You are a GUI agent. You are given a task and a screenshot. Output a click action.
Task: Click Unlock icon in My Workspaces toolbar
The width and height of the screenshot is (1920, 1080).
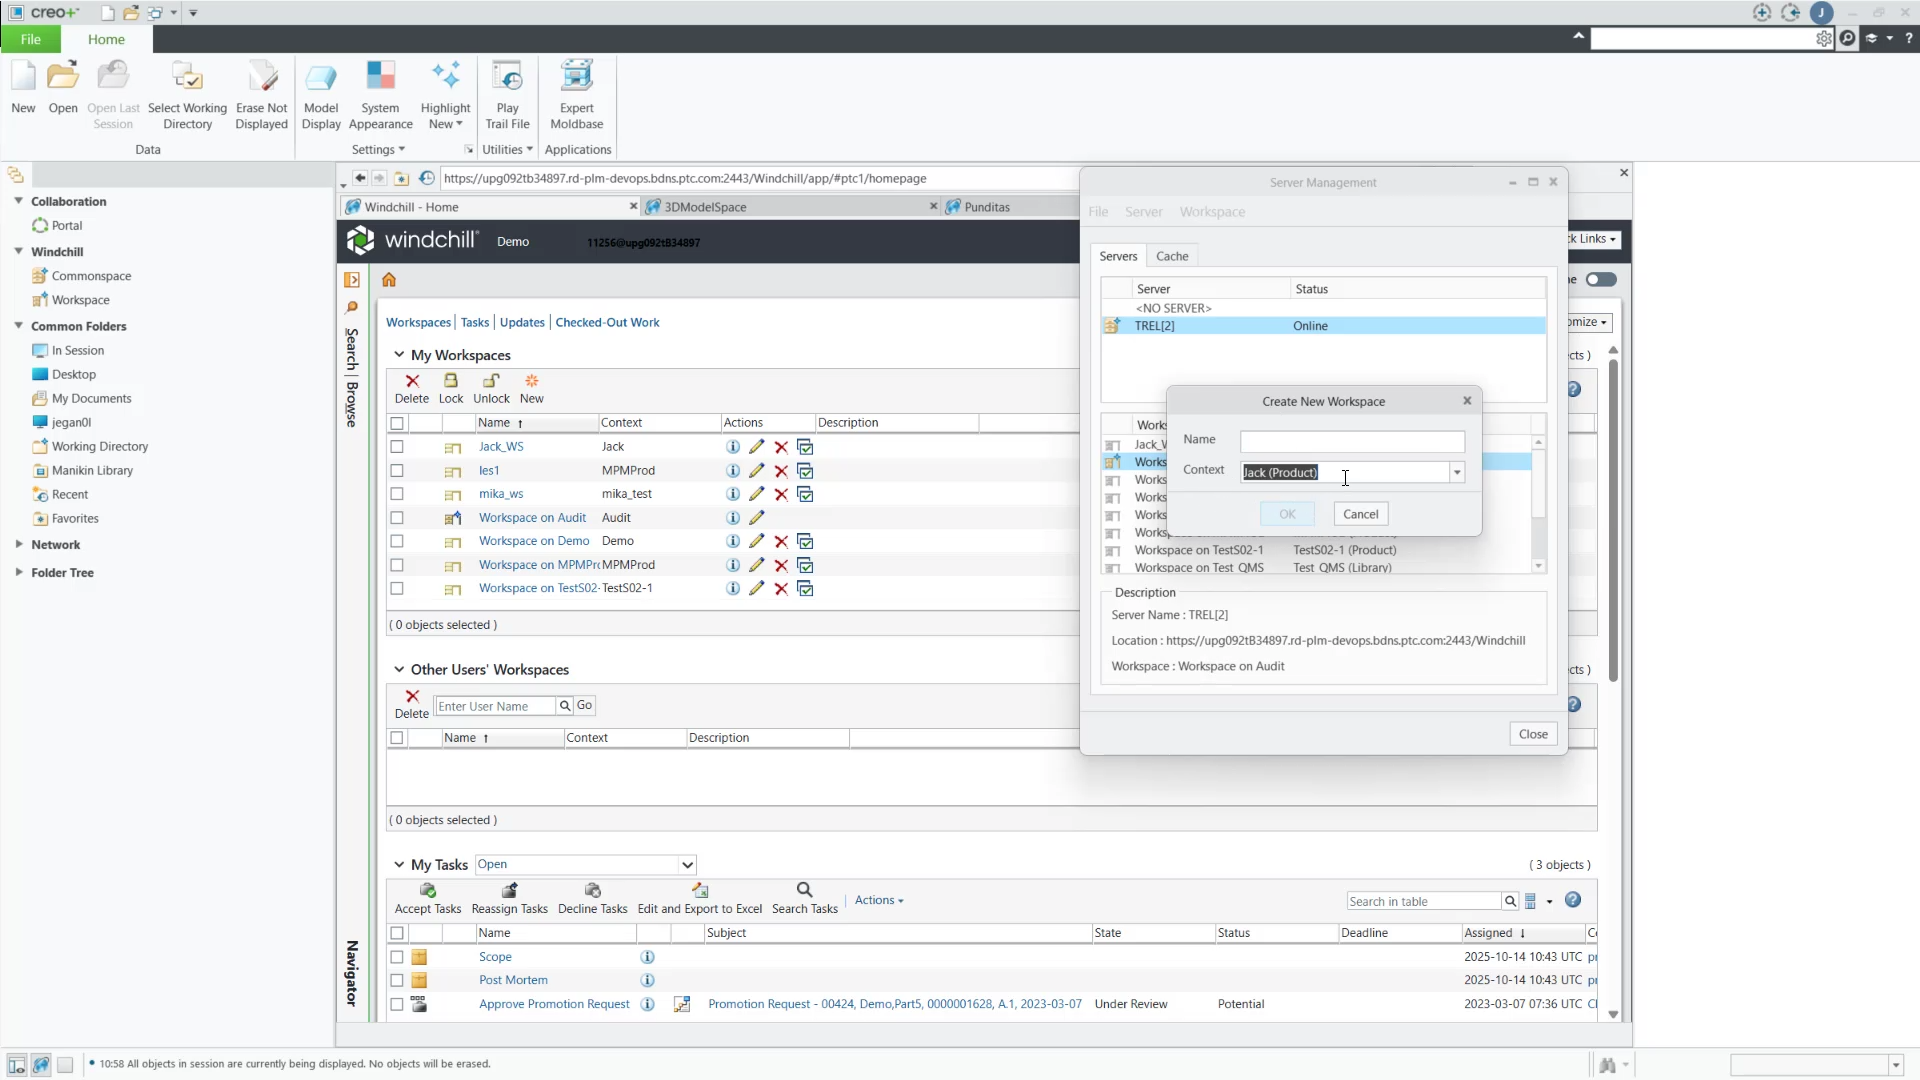point(491,381)
